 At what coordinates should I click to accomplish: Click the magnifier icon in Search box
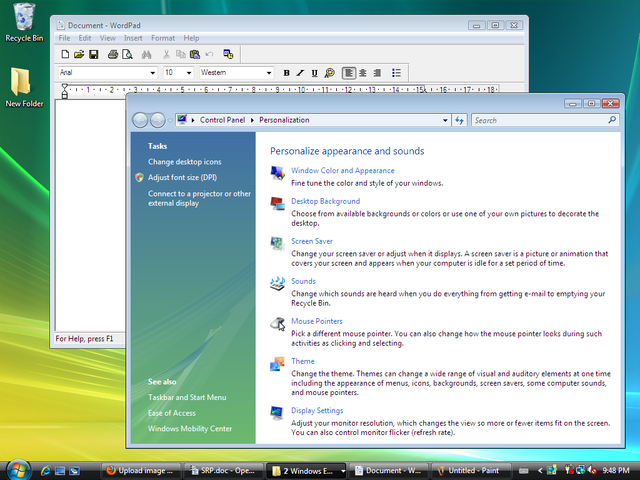612,120
